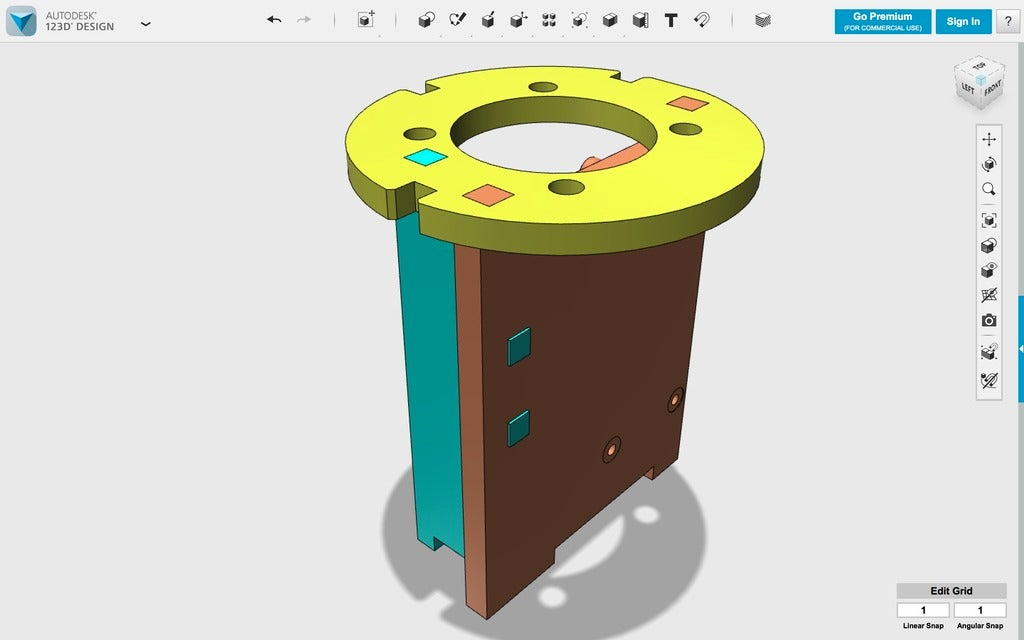The height and width of the screenshot is (640, 1024).
Task: Toggle grid visibility in the navigation bar
Action: tap(989, 295)
